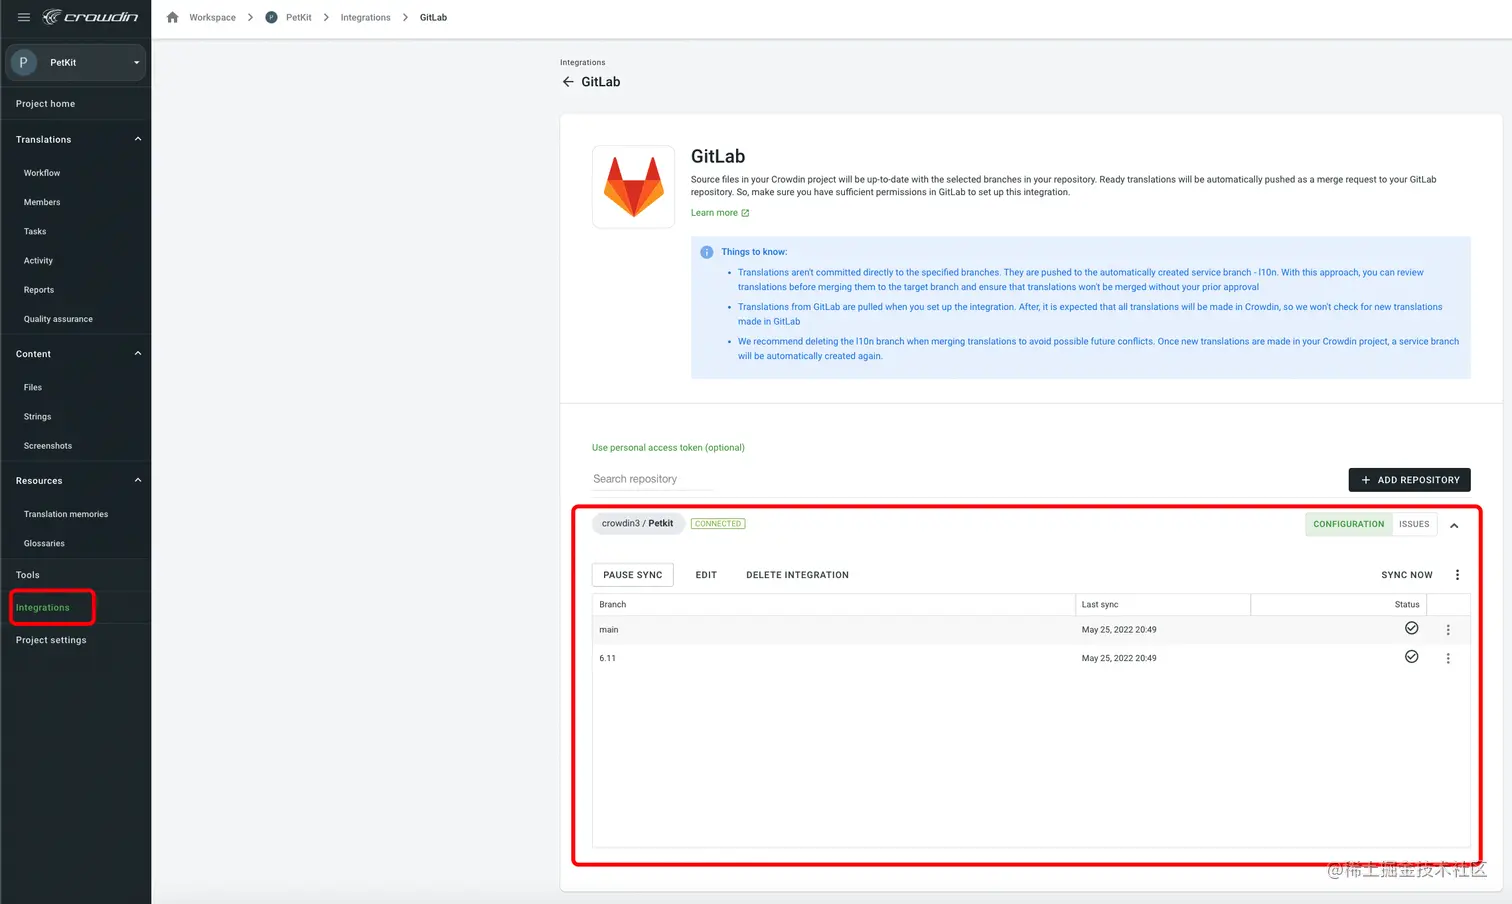1512x904 pixels.
Task: Click the info icon in Things to know
Action: click(707, 252)
